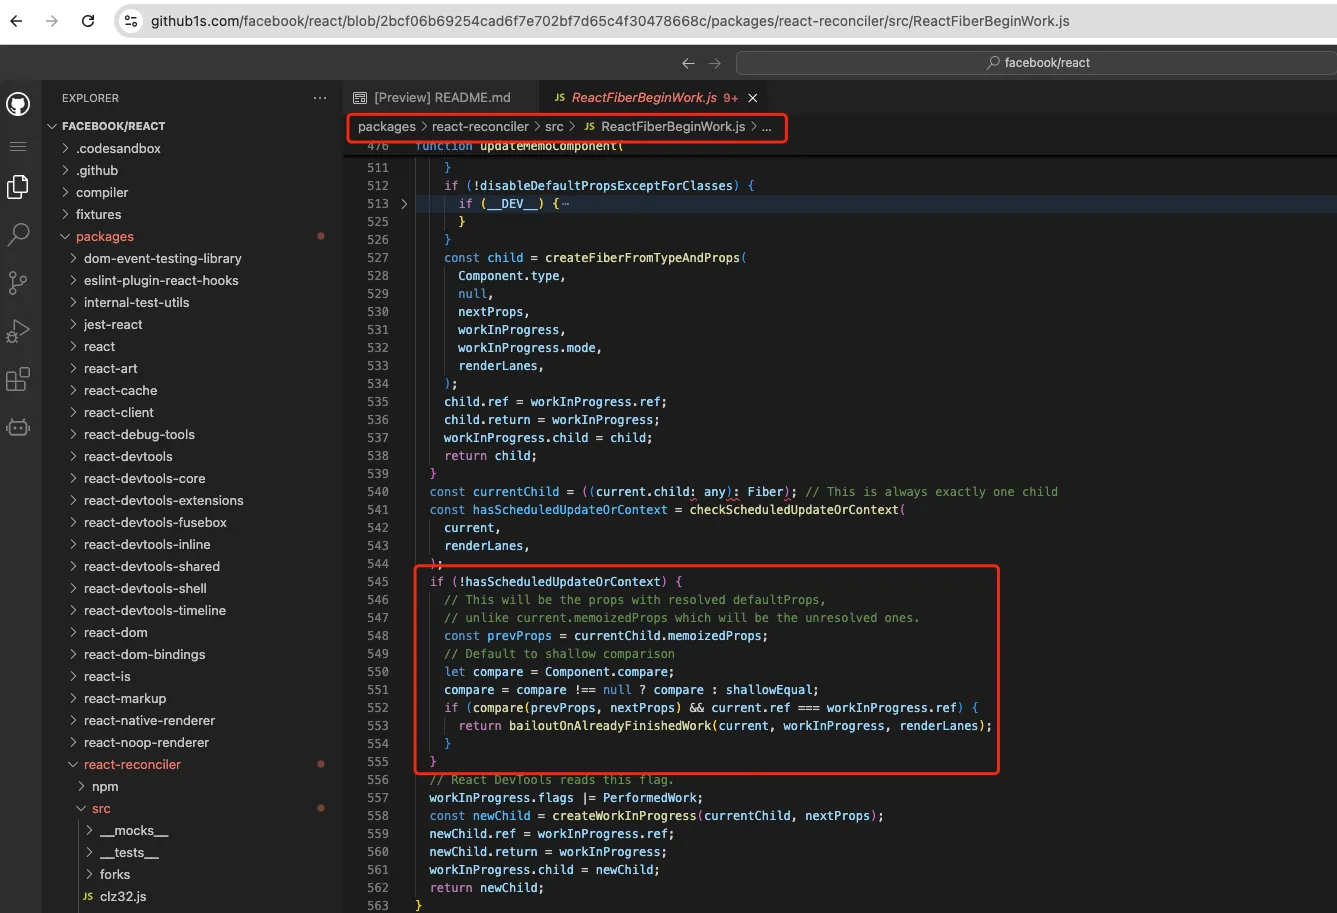Expand the react-noop-renderer folder
1337x913 pixels.
[192, 742]
